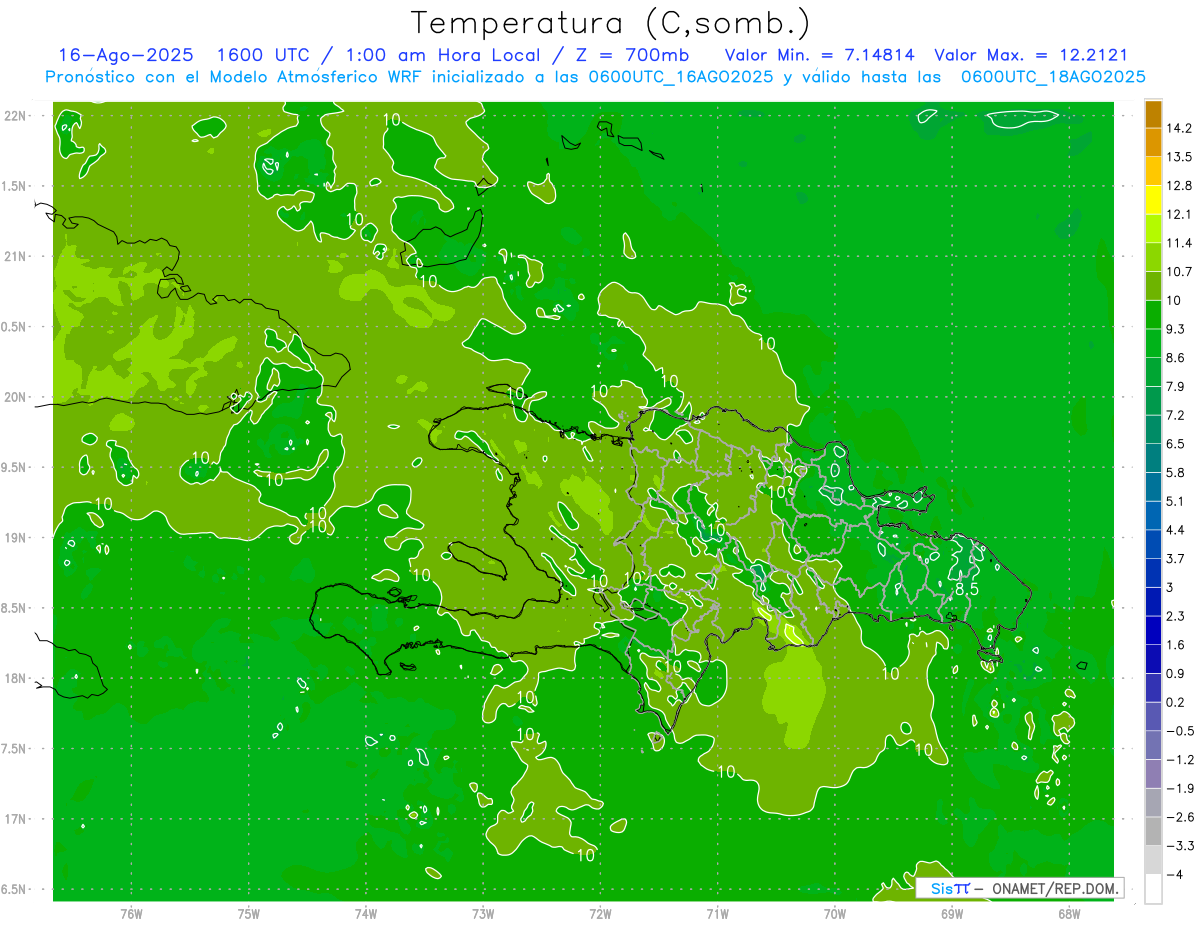
Task: Click the 75W longitude label
Action: point(249,914)
